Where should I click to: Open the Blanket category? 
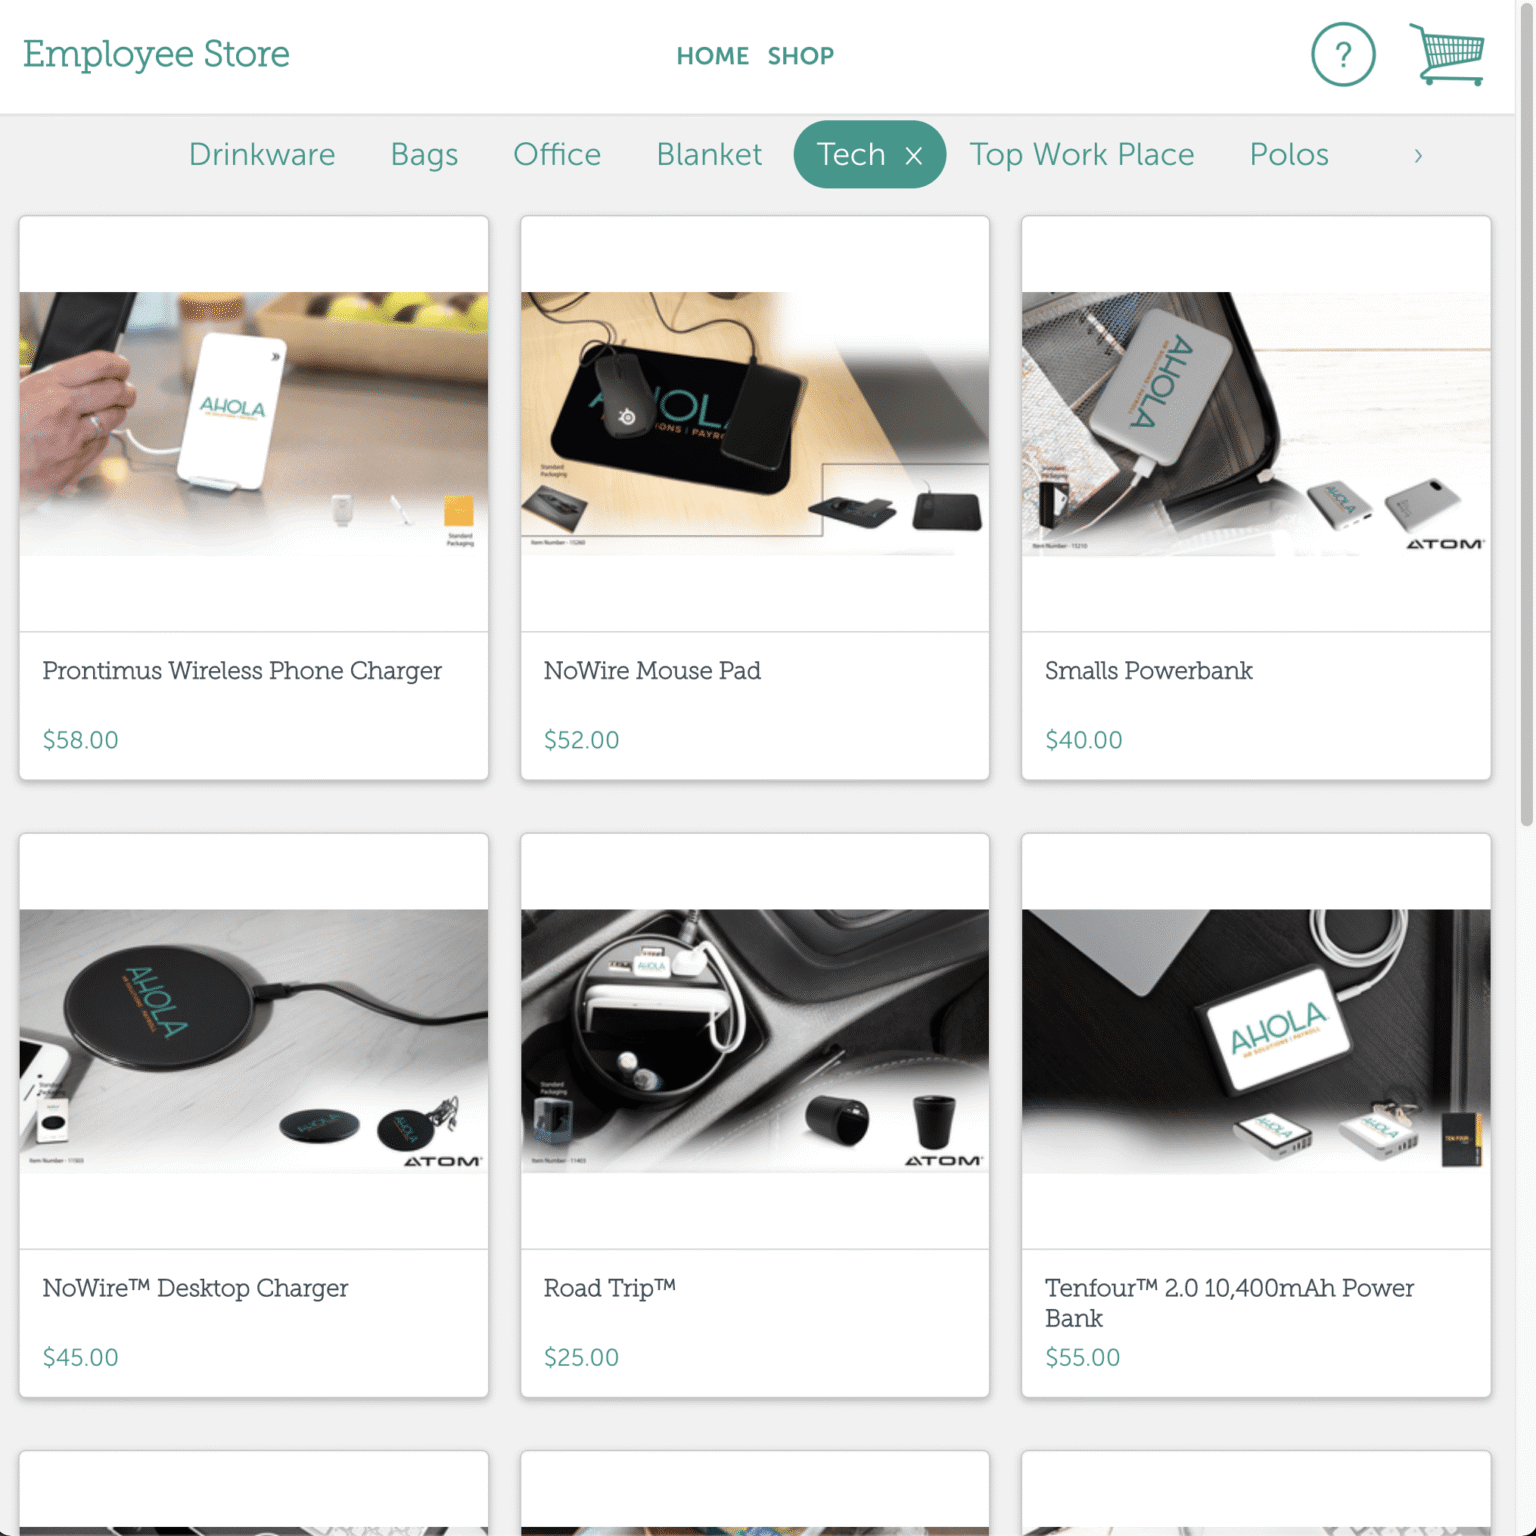(x=708, y=155)
